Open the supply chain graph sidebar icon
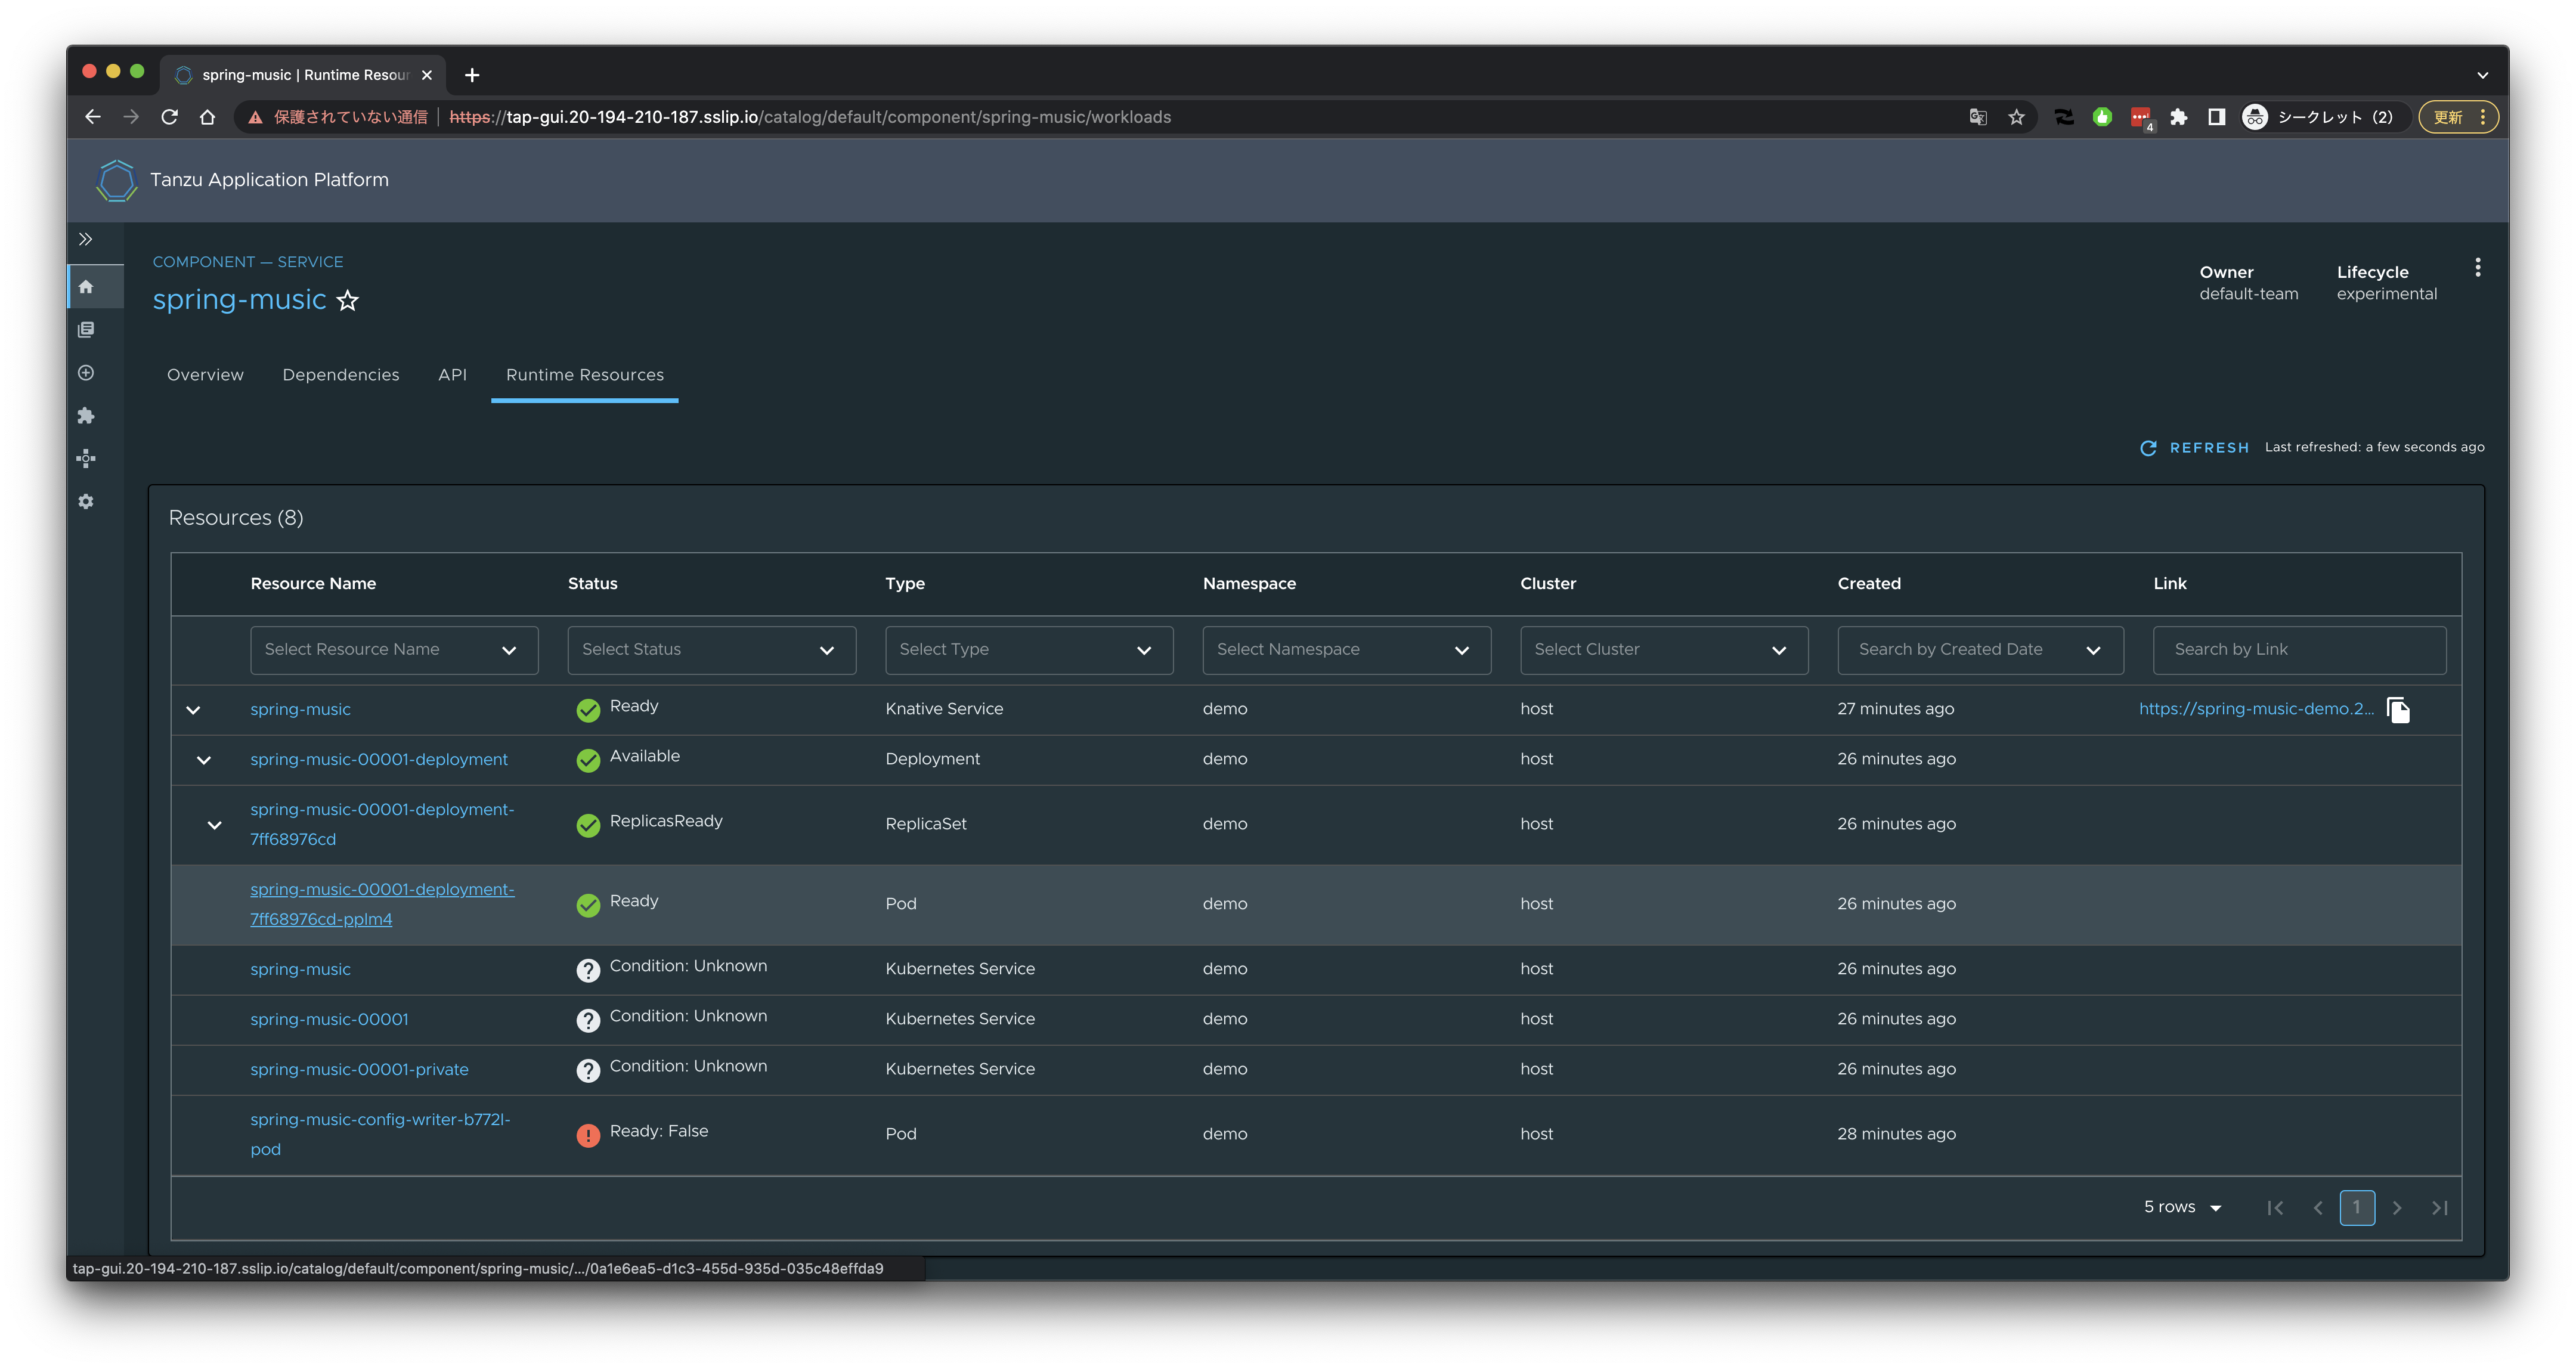This screenshot has width=2576, height=1369. pyautogui.click(x=86, y=459)
